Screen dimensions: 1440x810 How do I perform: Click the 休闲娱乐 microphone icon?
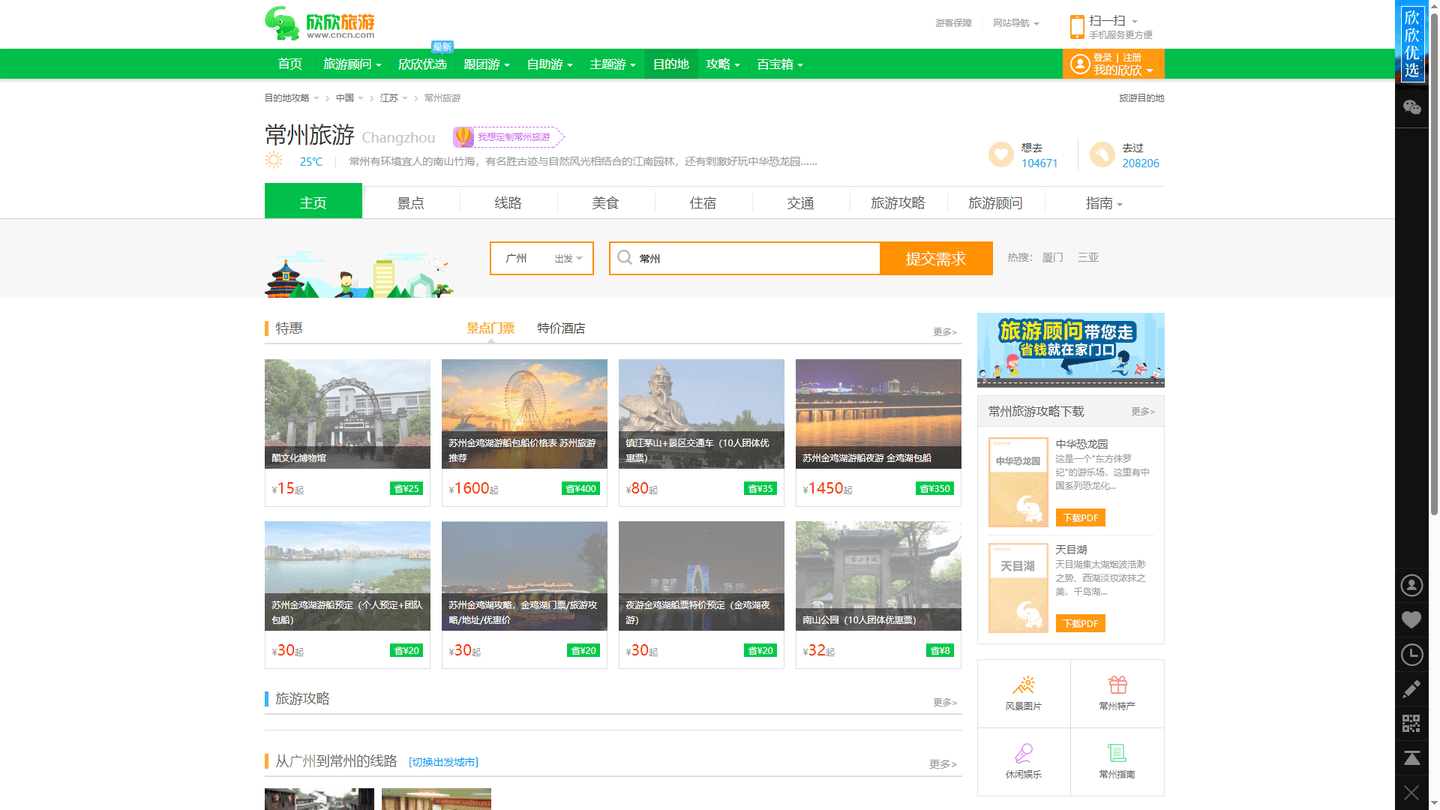[1023, 753]
